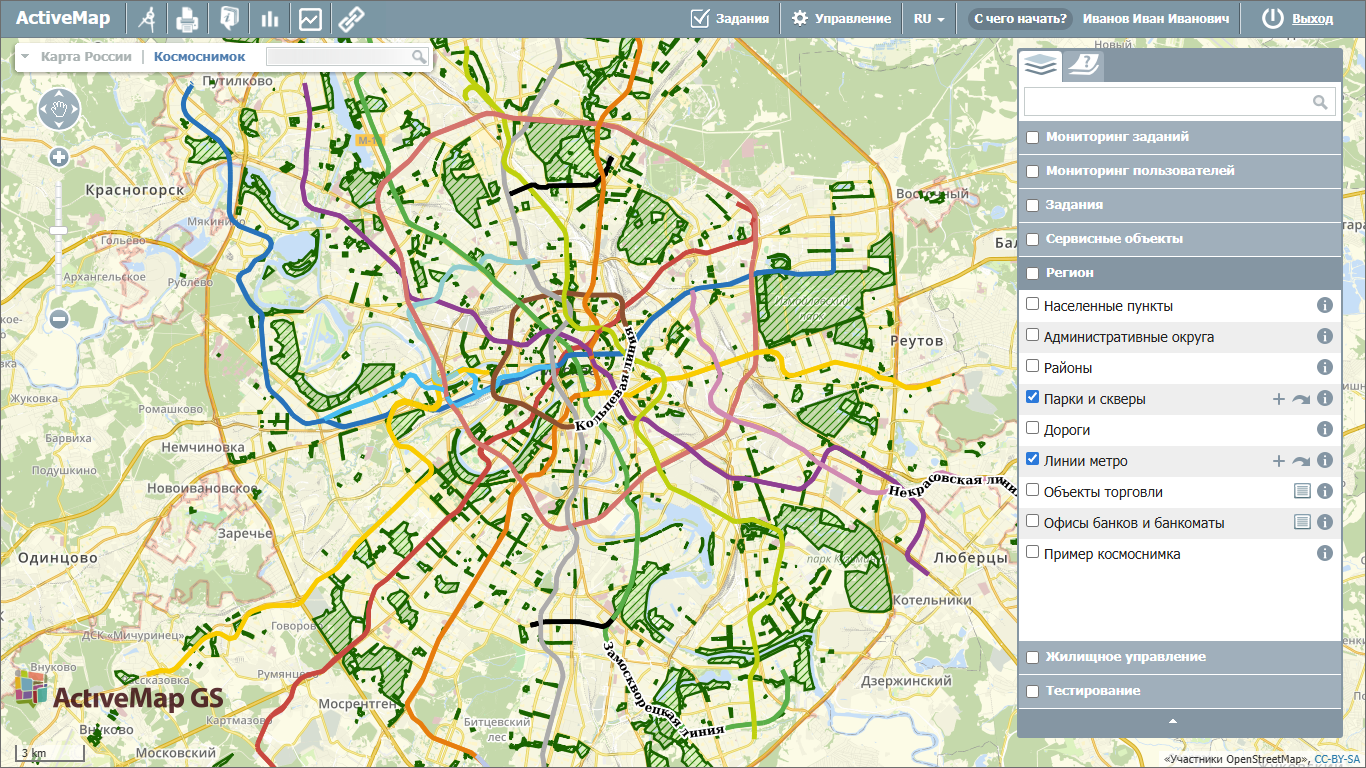Open the Управление menu
Viewport: 1366px width, 768px height.
click(841, 18)
